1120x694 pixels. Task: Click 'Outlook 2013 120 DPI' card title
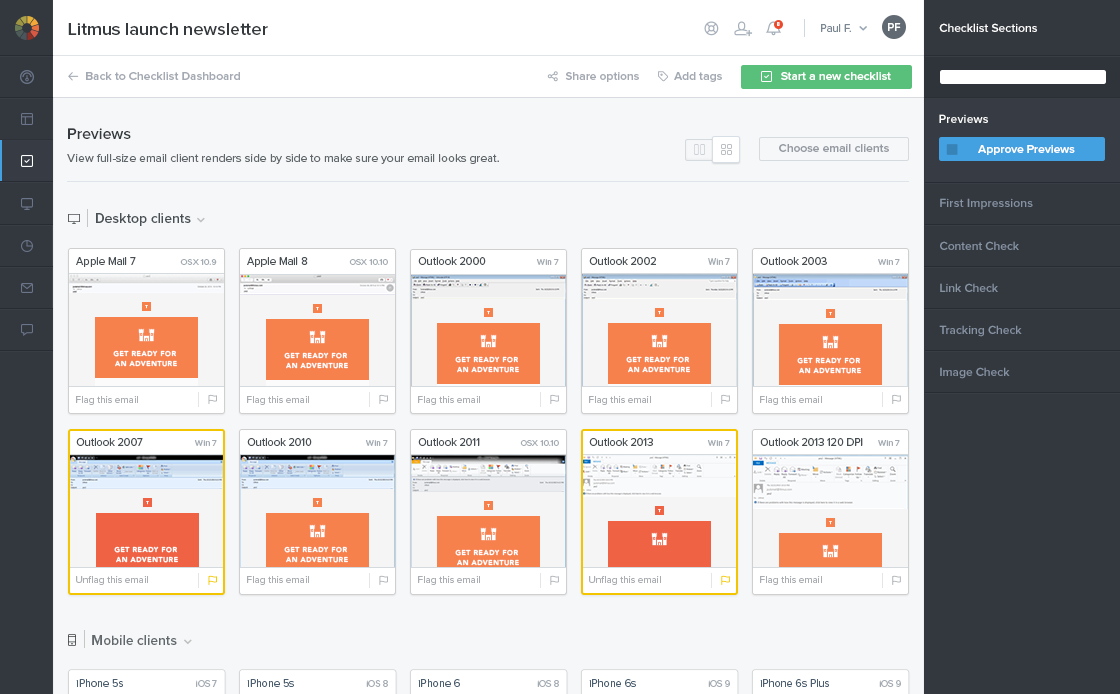[811, 442]
